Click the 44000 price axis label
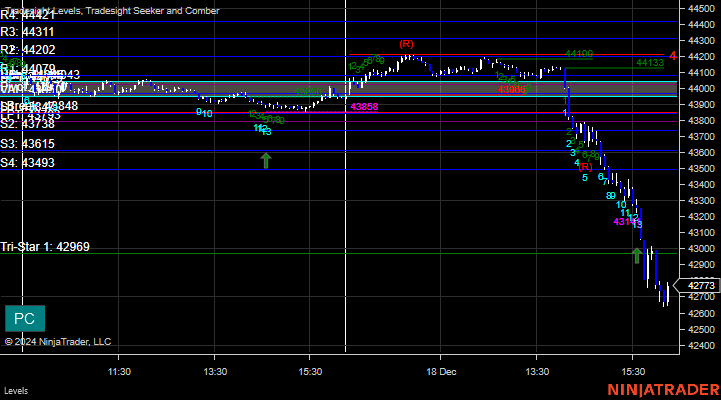The image size is (721, 400). [701, 89]
